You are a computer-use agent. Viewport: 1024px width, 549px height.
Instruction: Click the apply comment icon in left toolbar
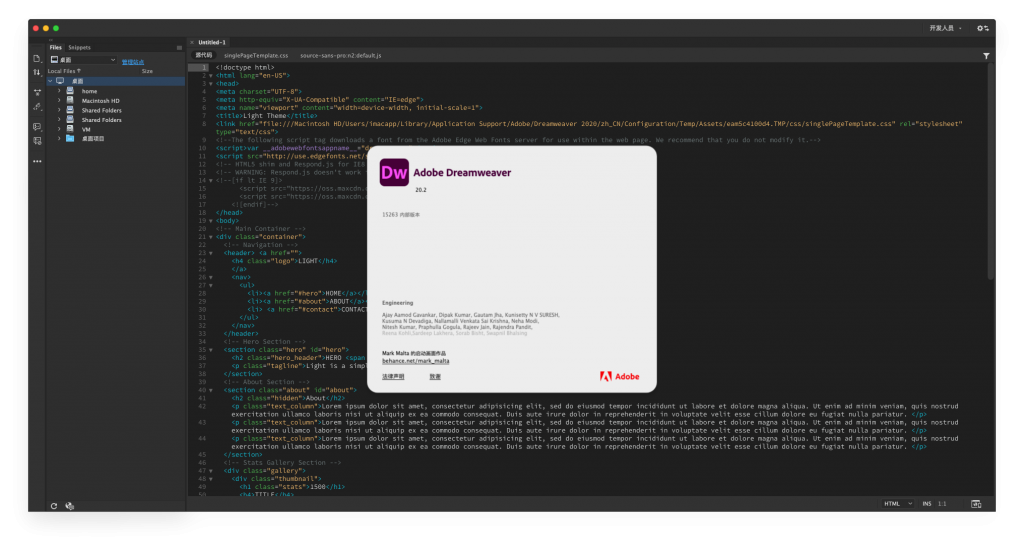click(x=37, y=127)
